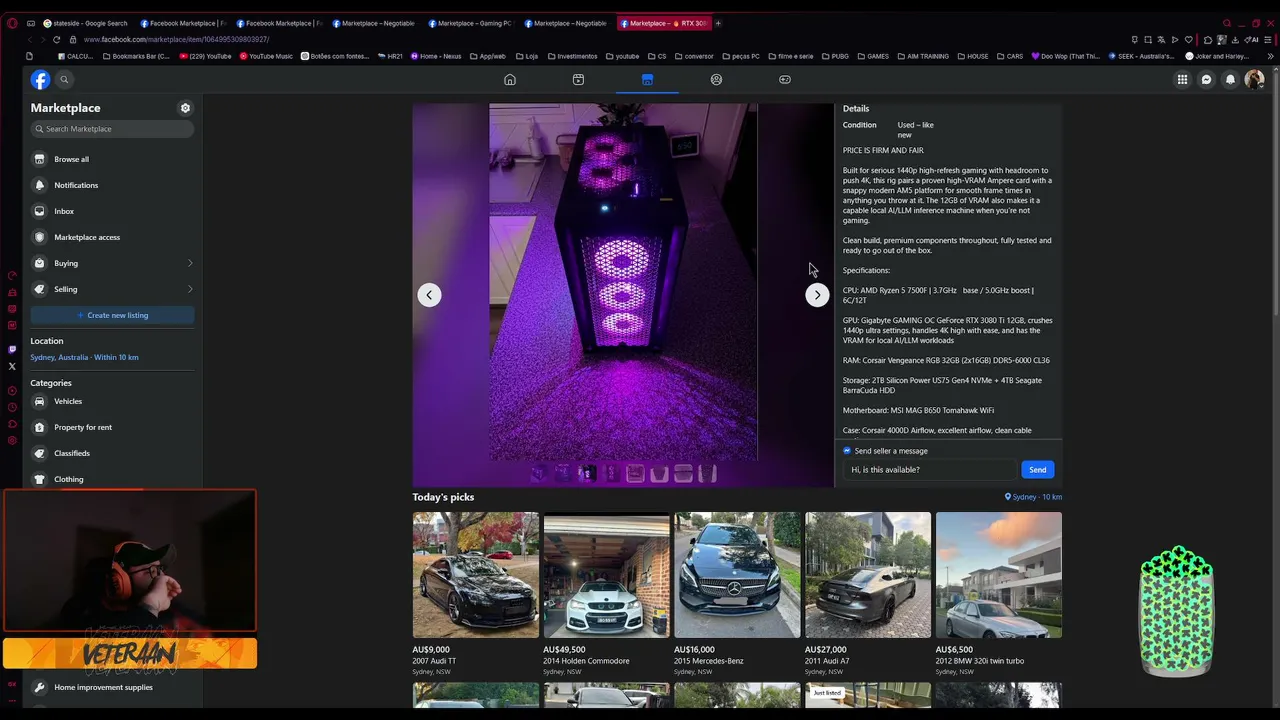Screen dimensions: 1280x720
Task: Click the Sydney · 10 km location link
Action: pyautogui.click(x=1033, y=497)
